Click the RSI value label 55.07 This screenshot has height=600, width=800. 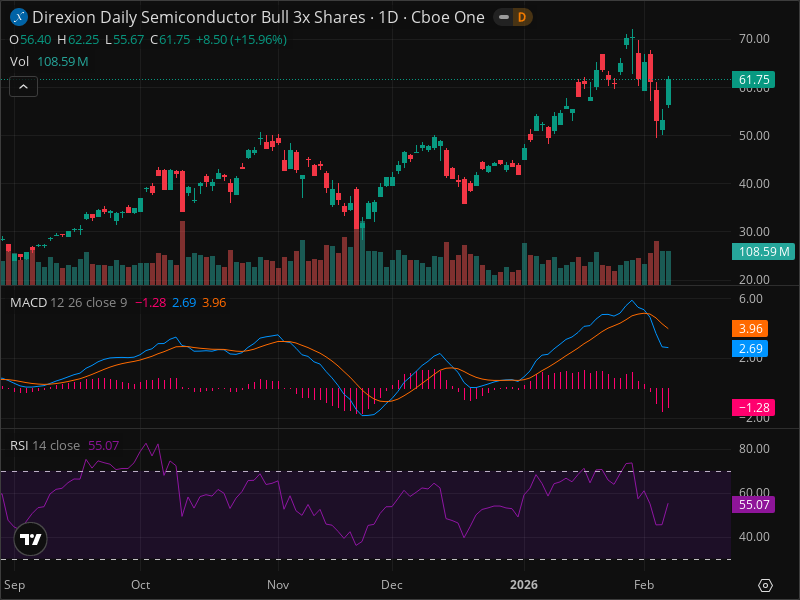(754, 505)
